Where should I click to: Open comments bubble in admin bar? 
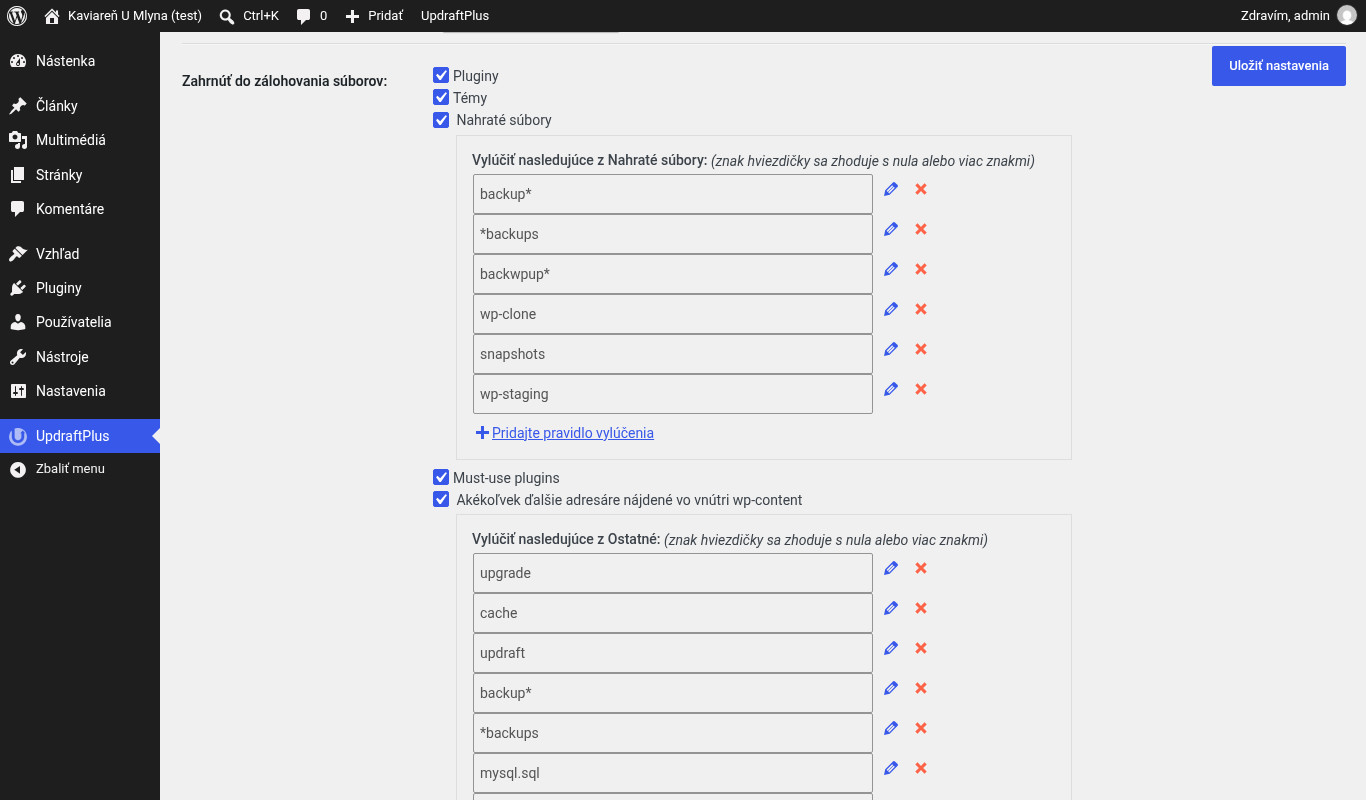(x=312, y=16)
